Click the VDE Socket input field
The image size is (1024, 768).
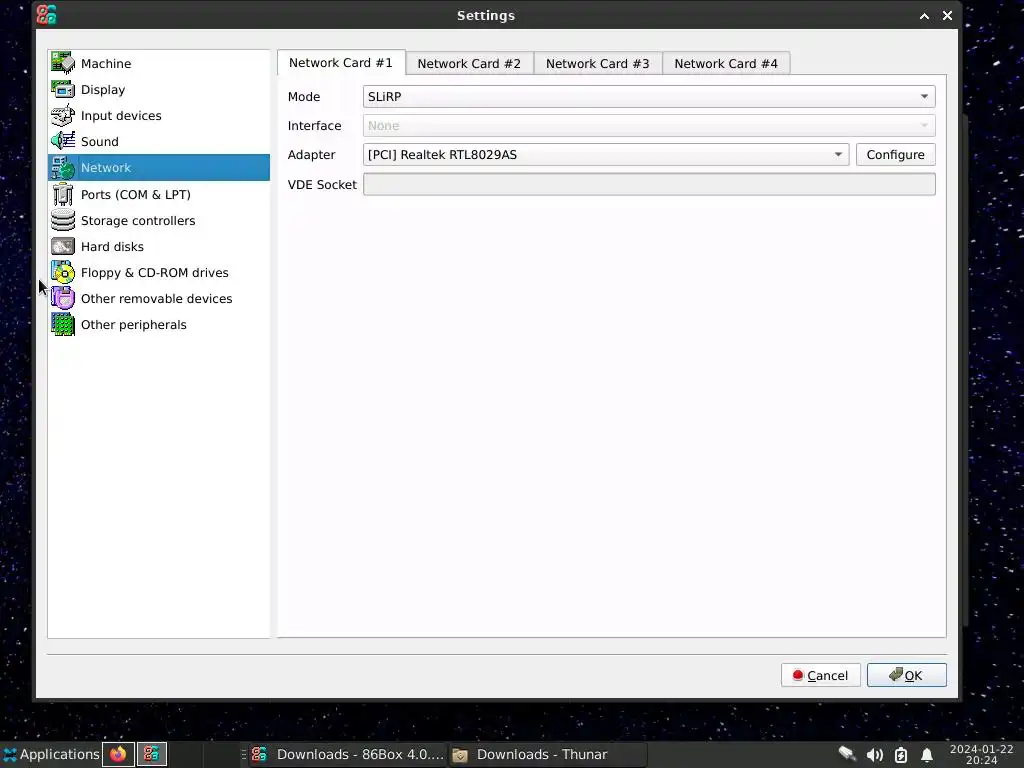point(648,185)
